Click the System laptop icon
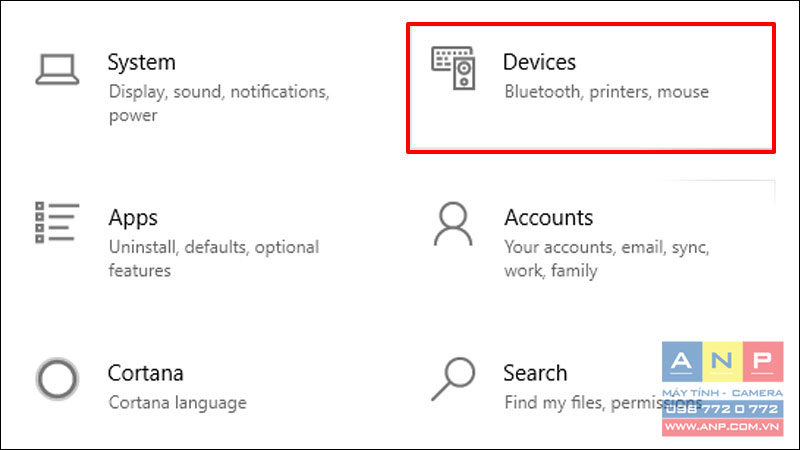The width and height of the screenshot is (800, 450). click(57, 69)
